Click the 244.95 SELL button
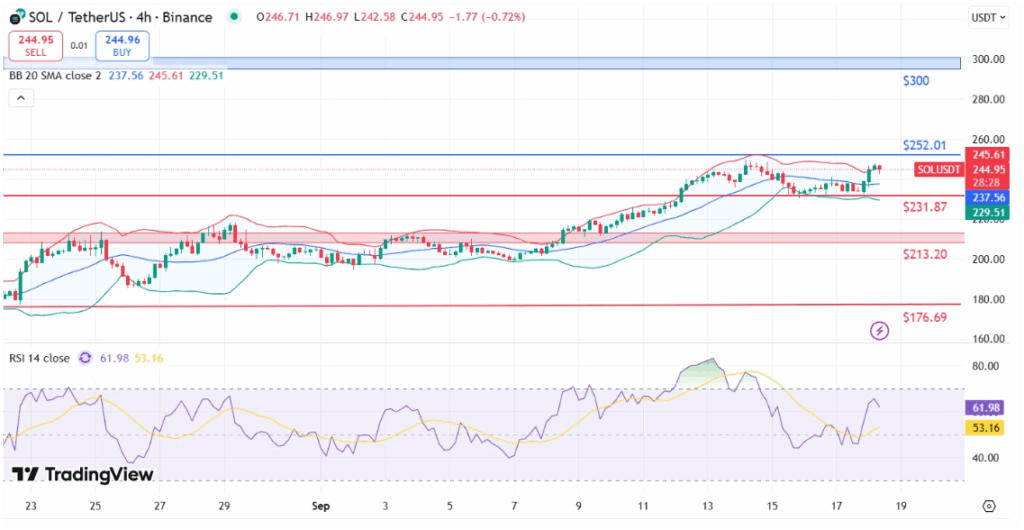 coord(36,46)
